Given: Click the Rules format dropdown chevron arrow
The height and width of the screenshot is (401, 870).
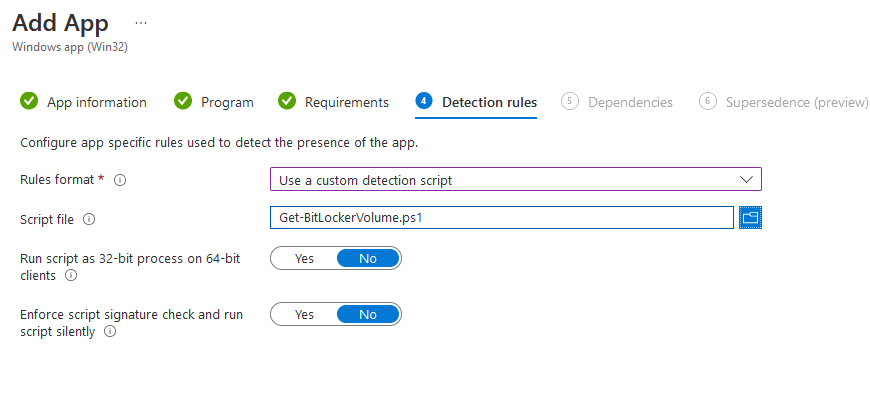Looking at the screenshot, I should click(x=746, y=179).
